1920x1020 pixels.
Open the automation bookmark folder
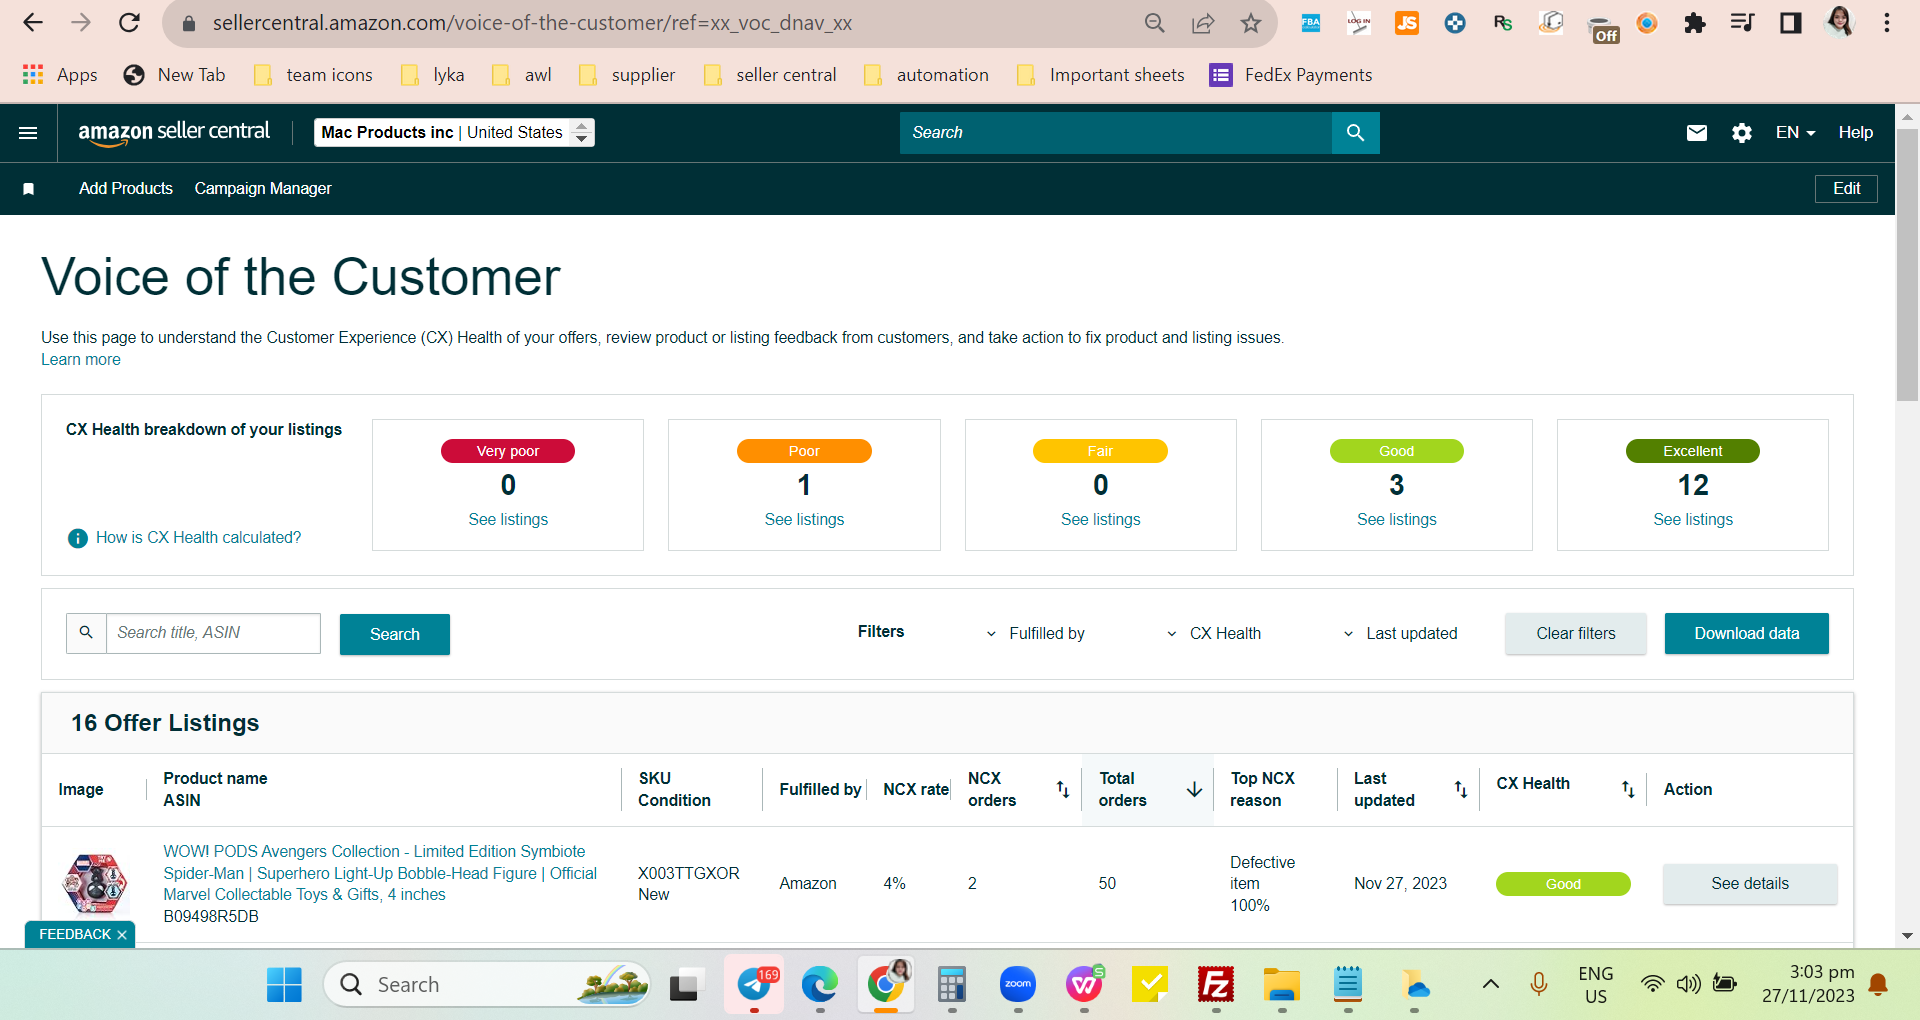coord(926,75)
